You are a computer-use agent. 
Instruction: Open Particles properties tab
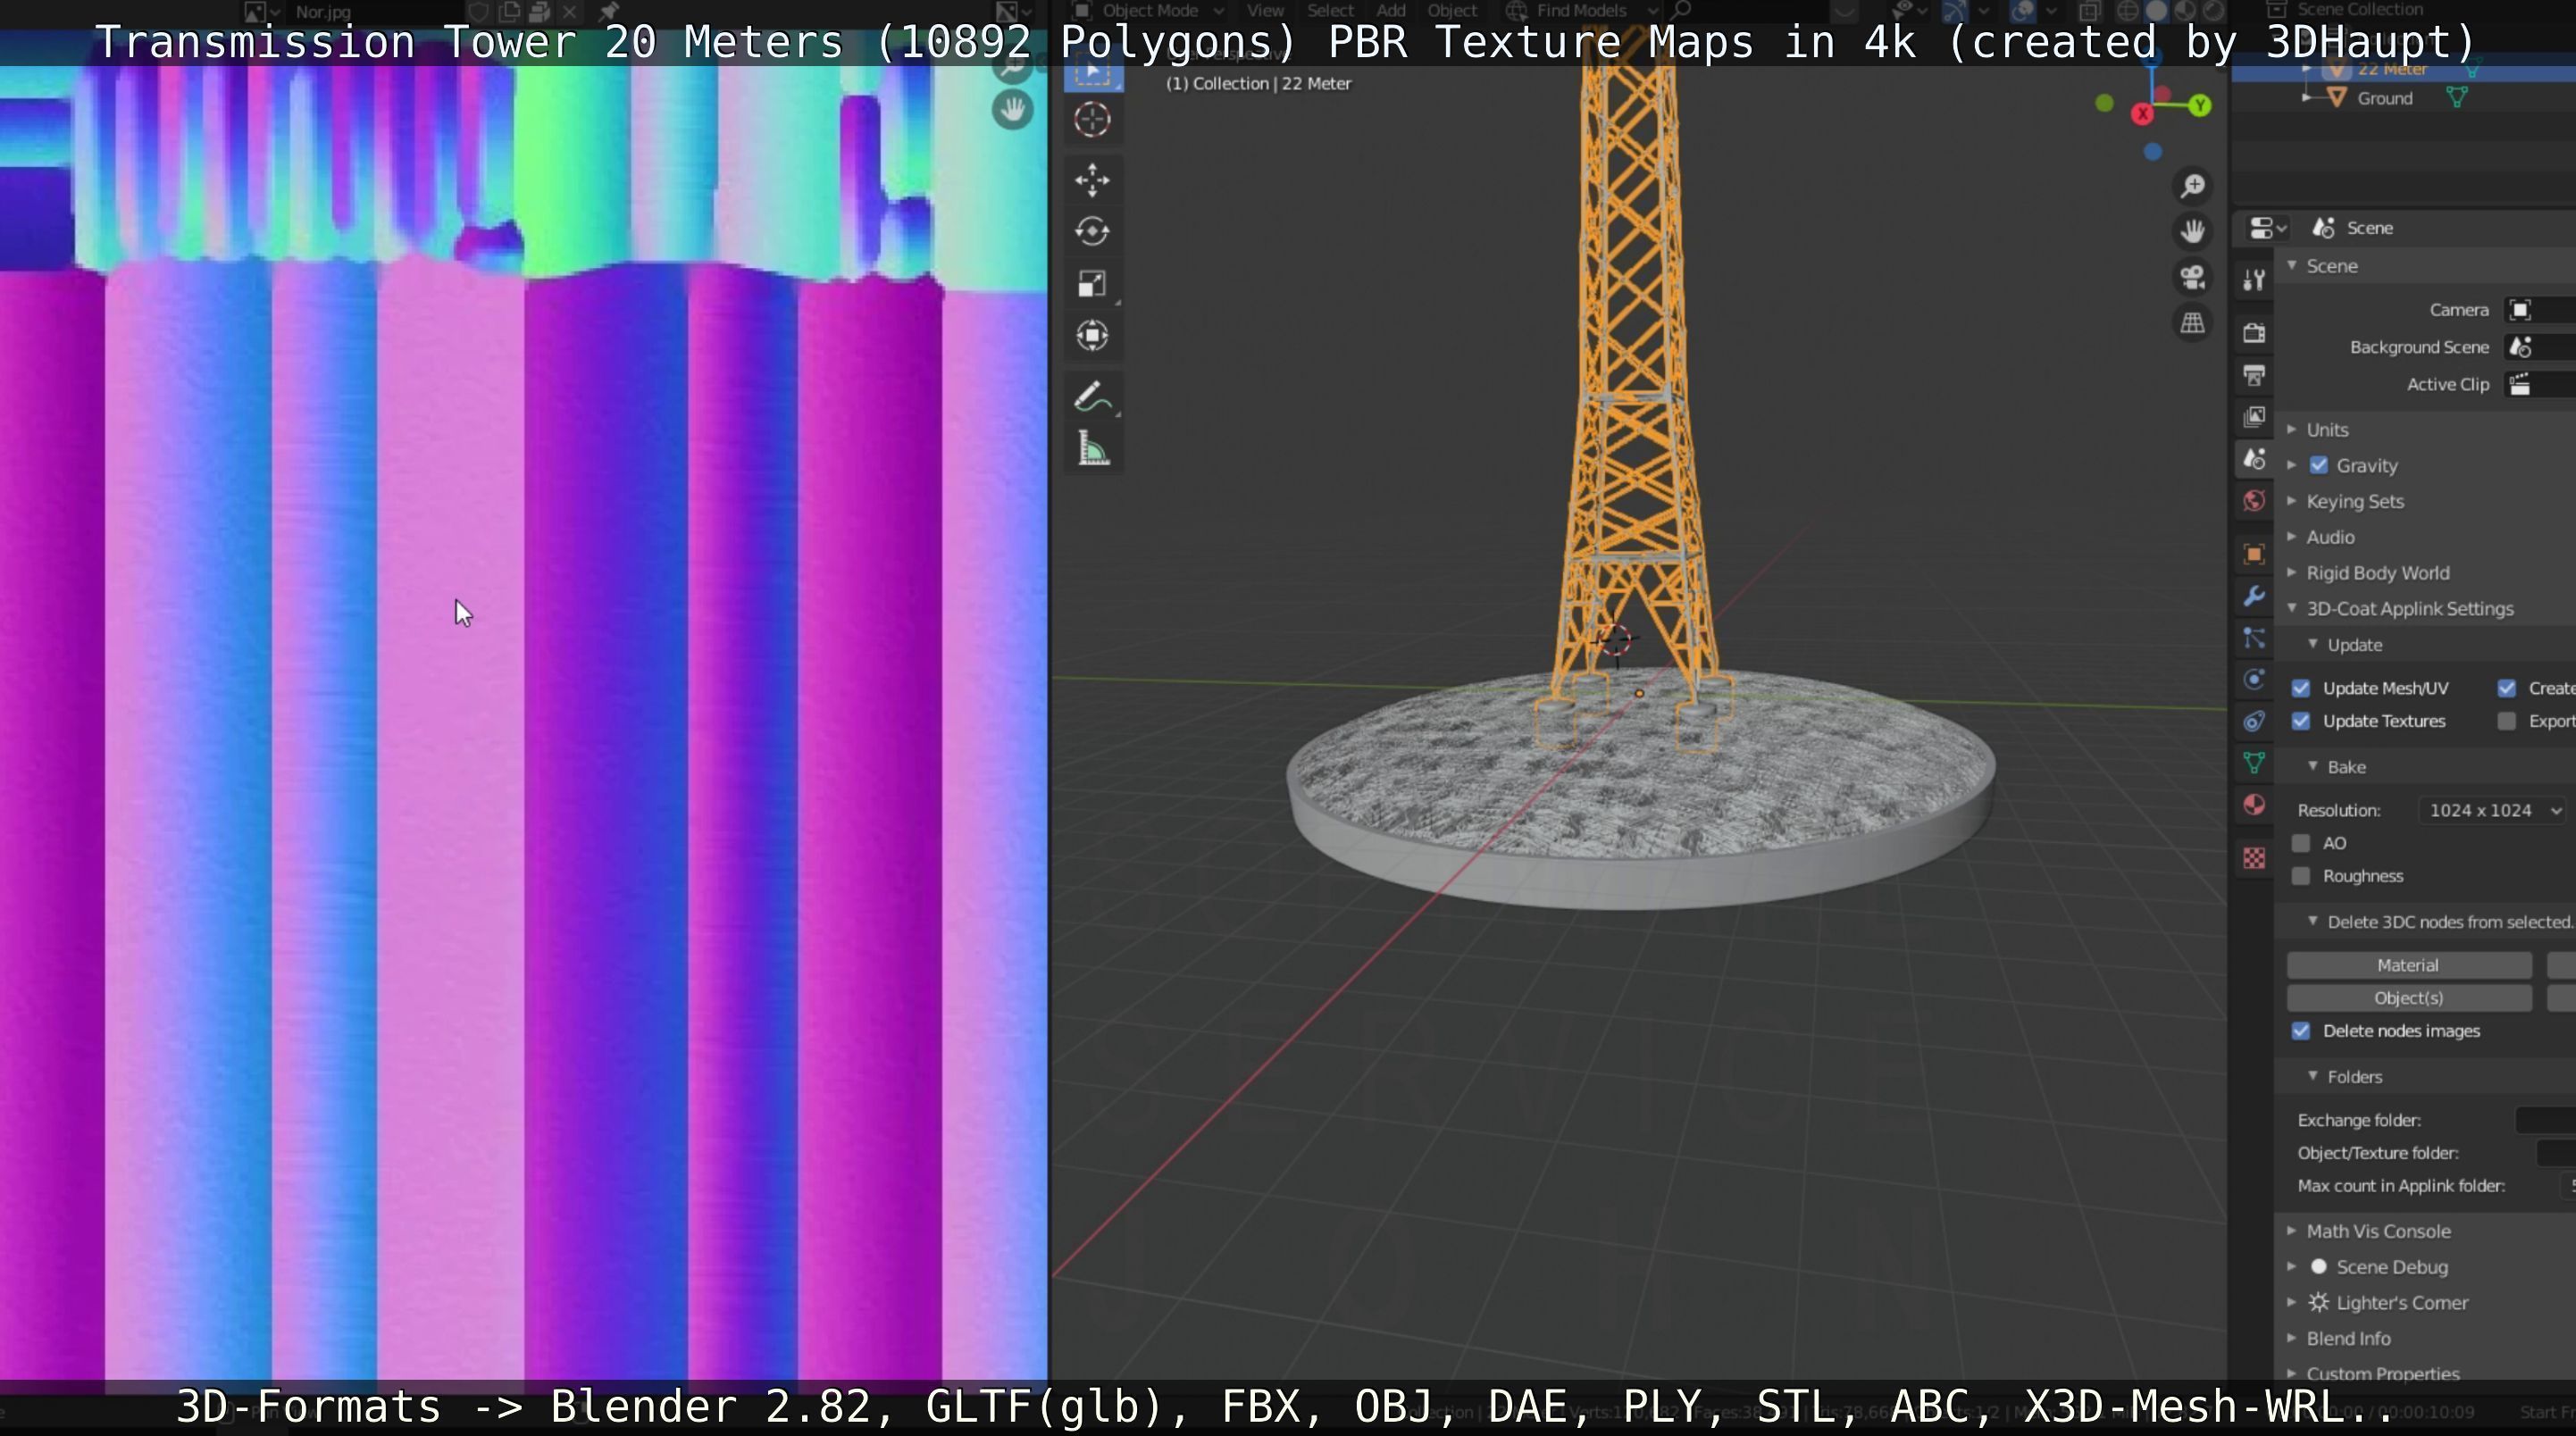(x=2254, y=638)
